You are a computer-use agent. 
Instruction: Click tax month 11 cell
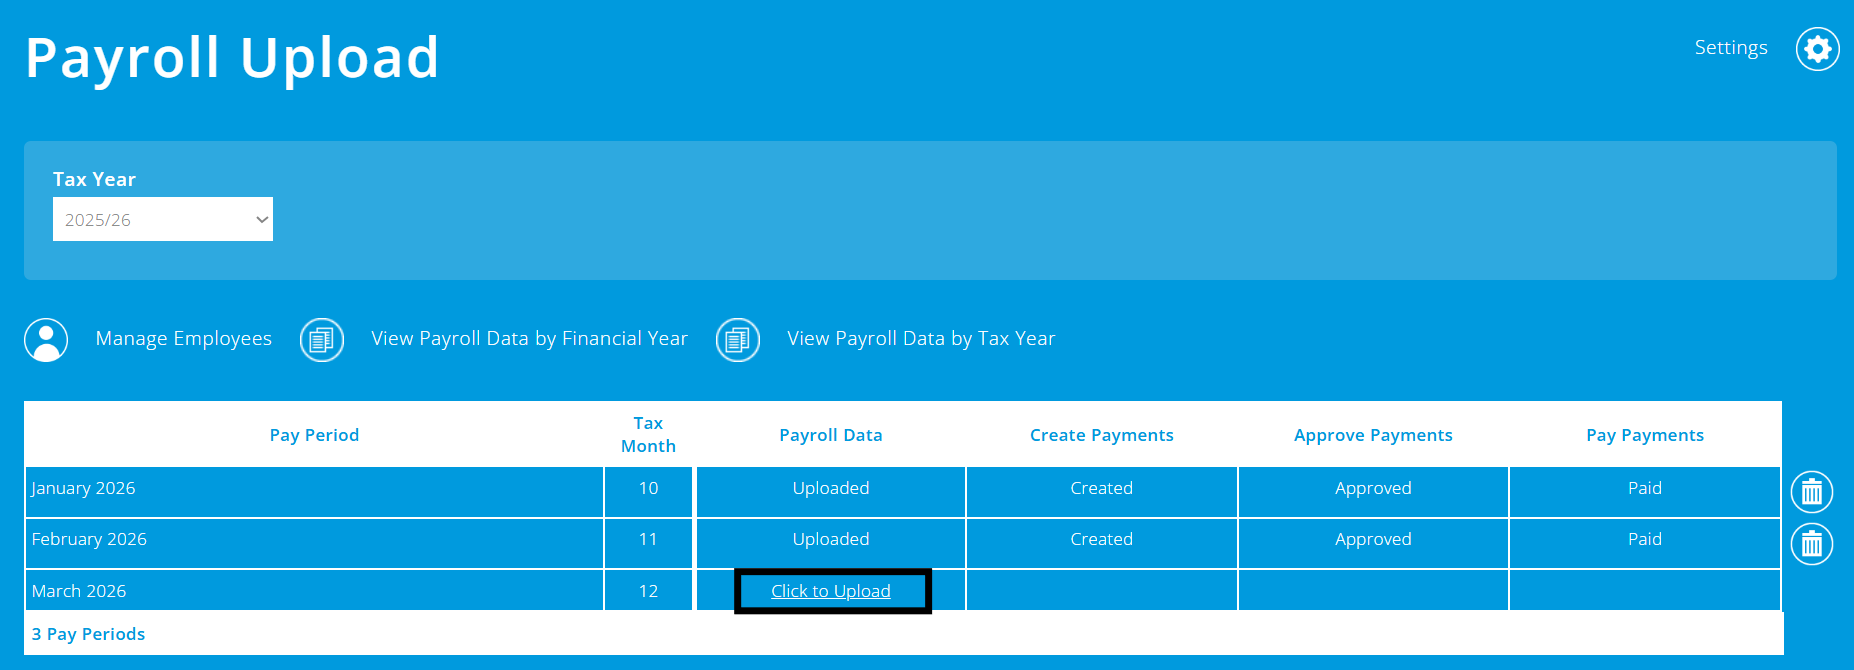click(x=648, y=544)
